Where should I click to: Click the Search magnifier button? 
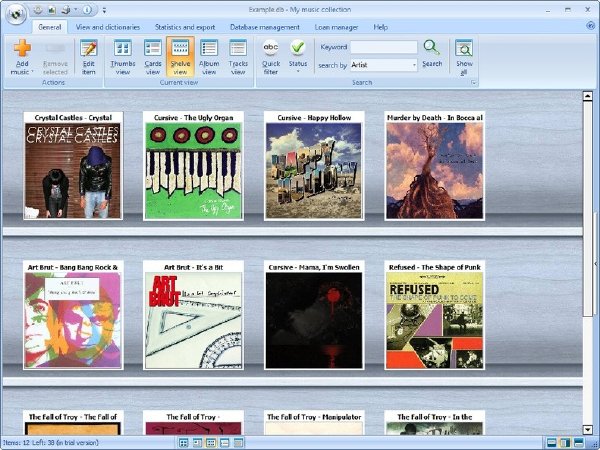coord(432,54)
